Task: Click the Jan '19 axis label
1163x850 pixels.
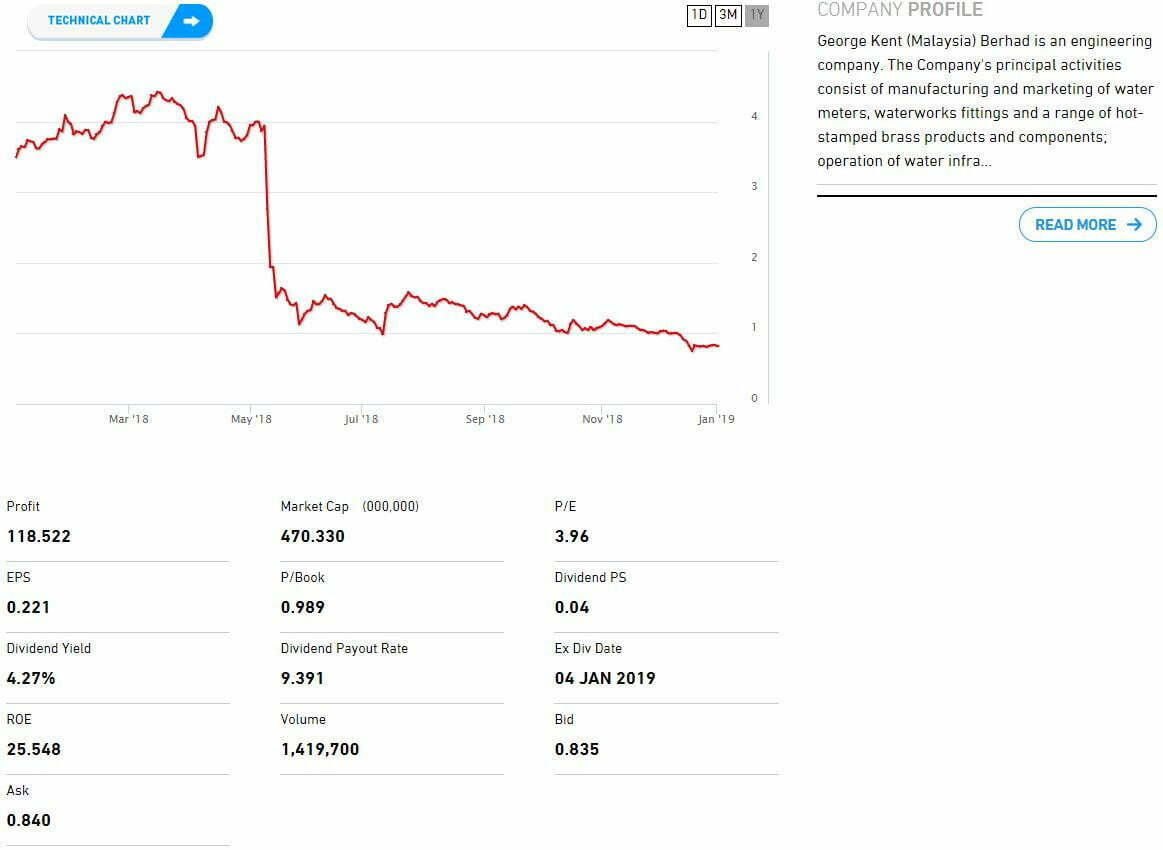Action: (716, 419)
